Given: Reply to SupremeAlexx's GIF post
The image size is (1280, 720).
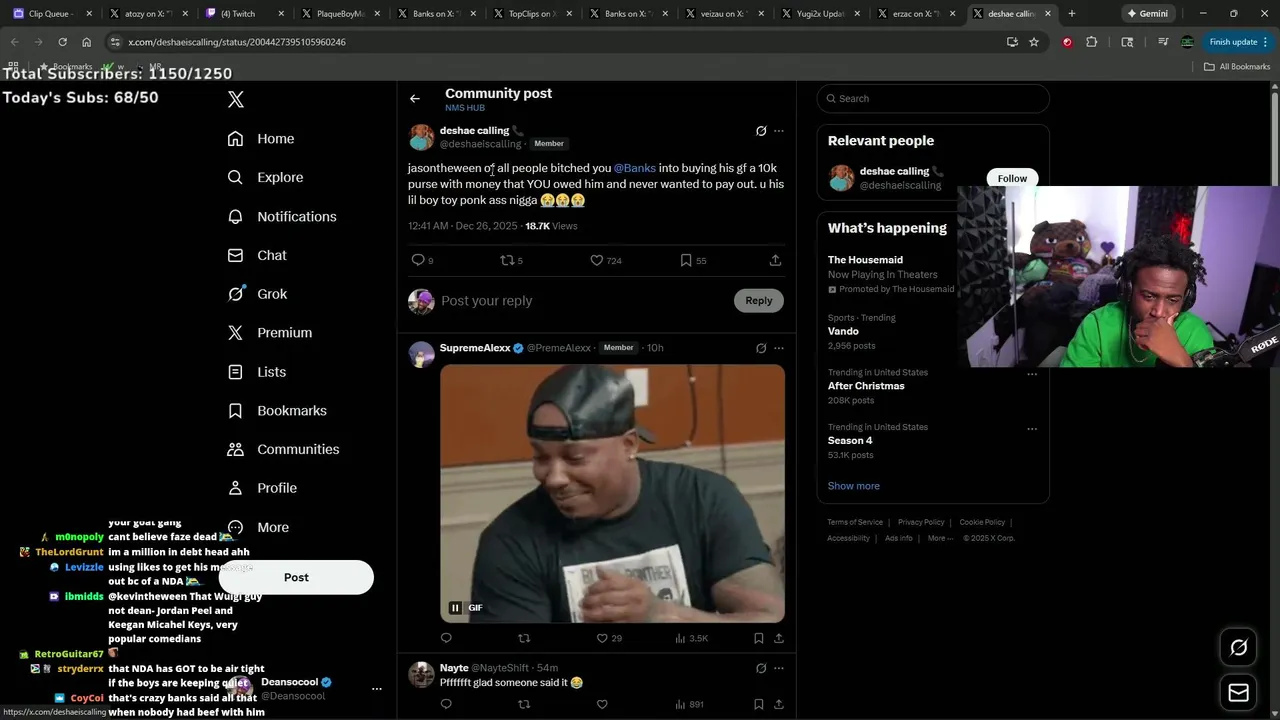Looking at the screenshot, I should coord(446,638).
